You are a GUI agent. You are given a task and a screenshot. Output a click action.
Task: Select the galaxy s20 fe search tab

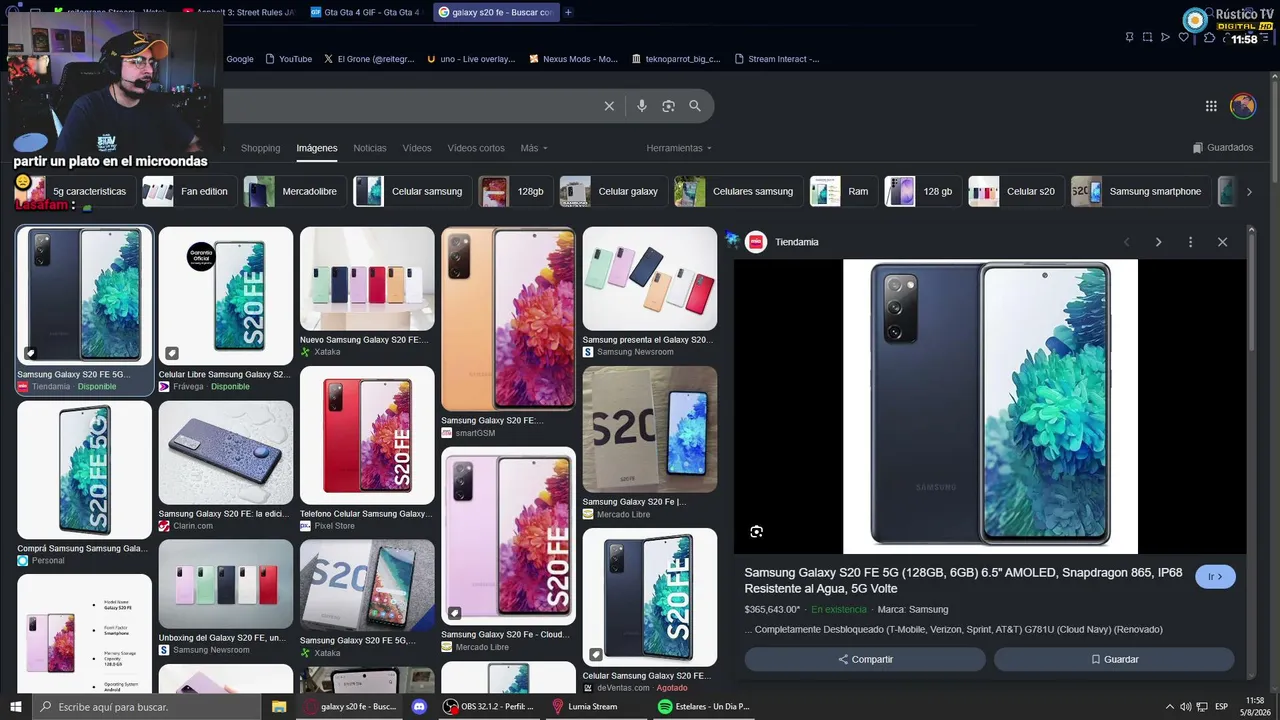pyautogui.click(x=495, y=12)
